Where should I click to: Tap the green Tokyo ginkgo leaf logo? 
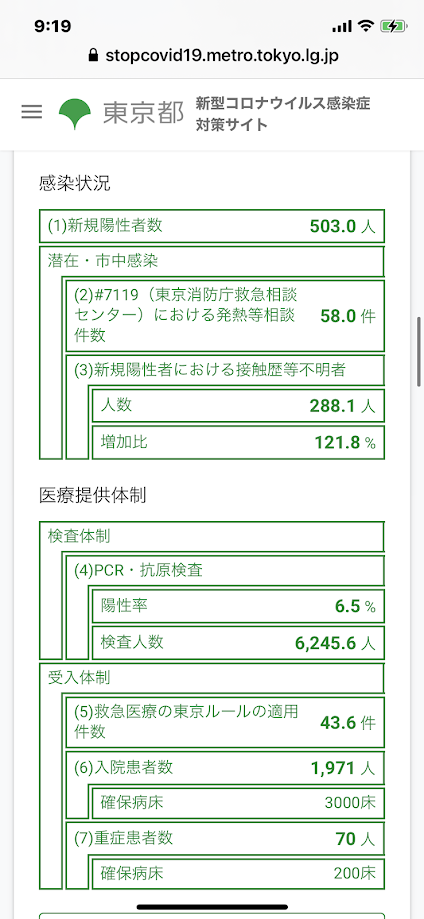point(74,114)
